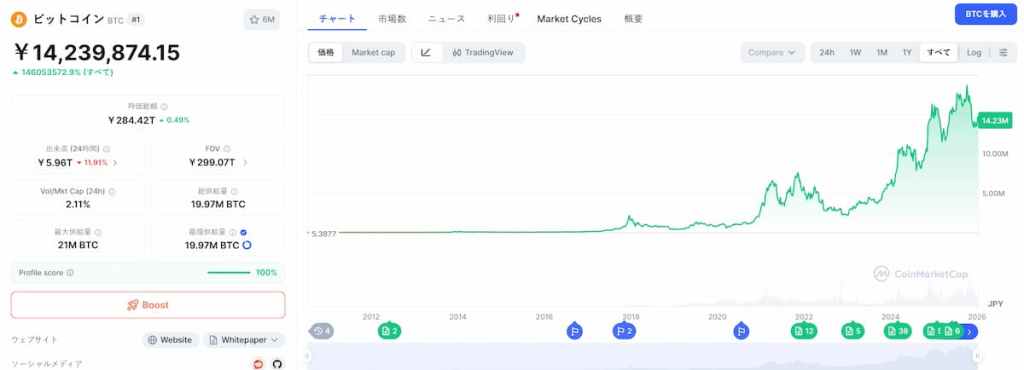The height and width of the screenshot is (370, 1024).
Task: Click the BTCを購入 buy button
Action: (985, 14)
